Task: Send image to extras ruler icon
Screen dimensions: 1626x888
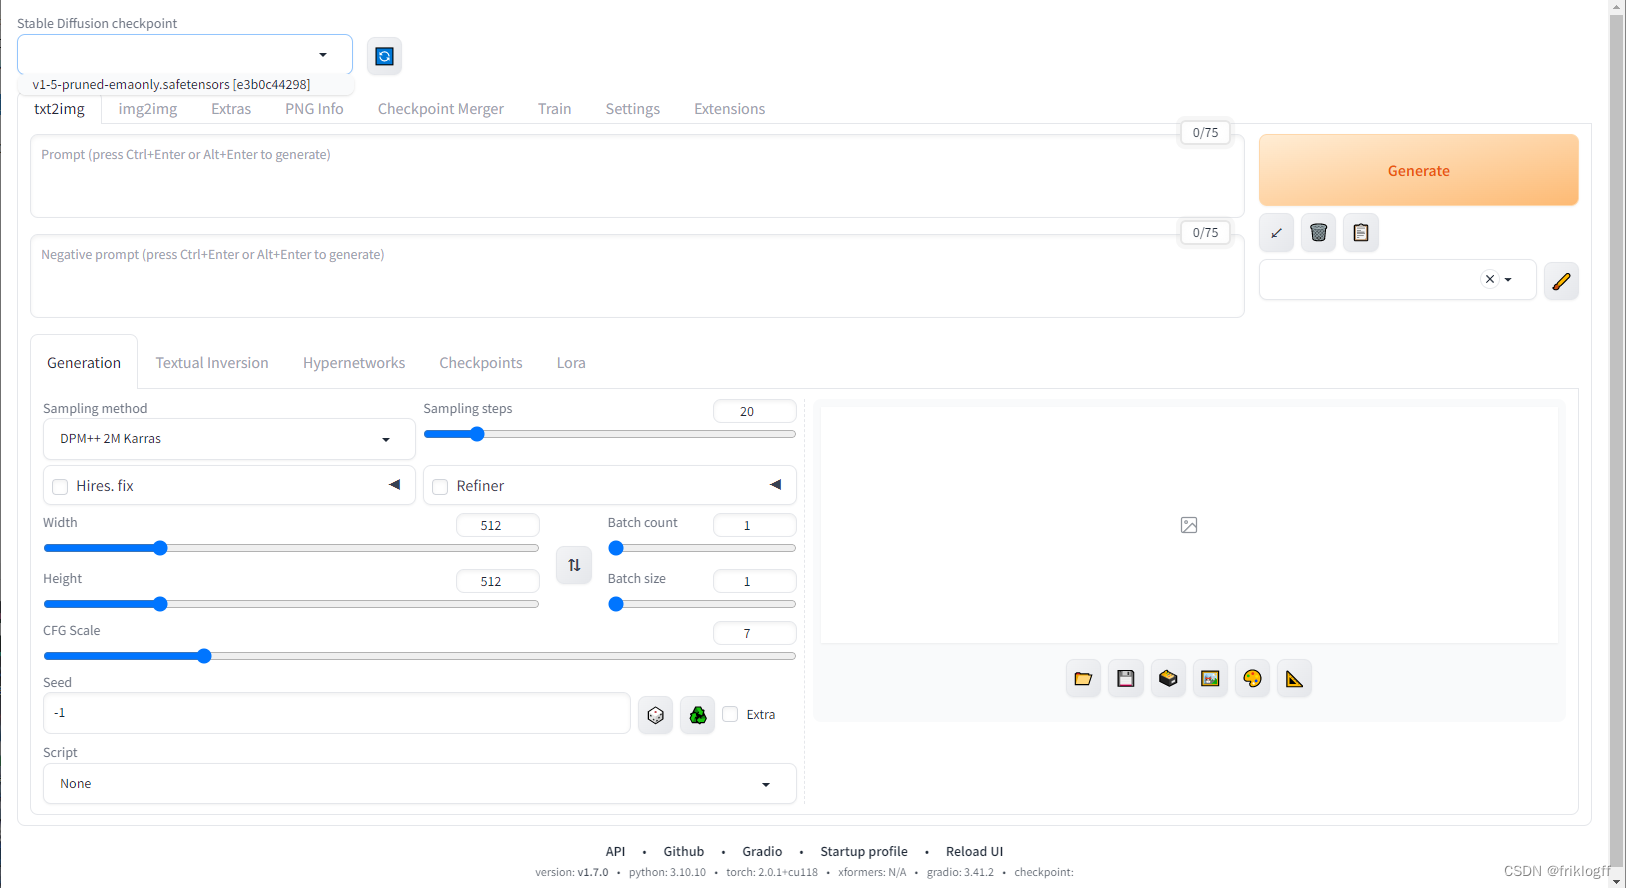Action: coord(1294,679)
